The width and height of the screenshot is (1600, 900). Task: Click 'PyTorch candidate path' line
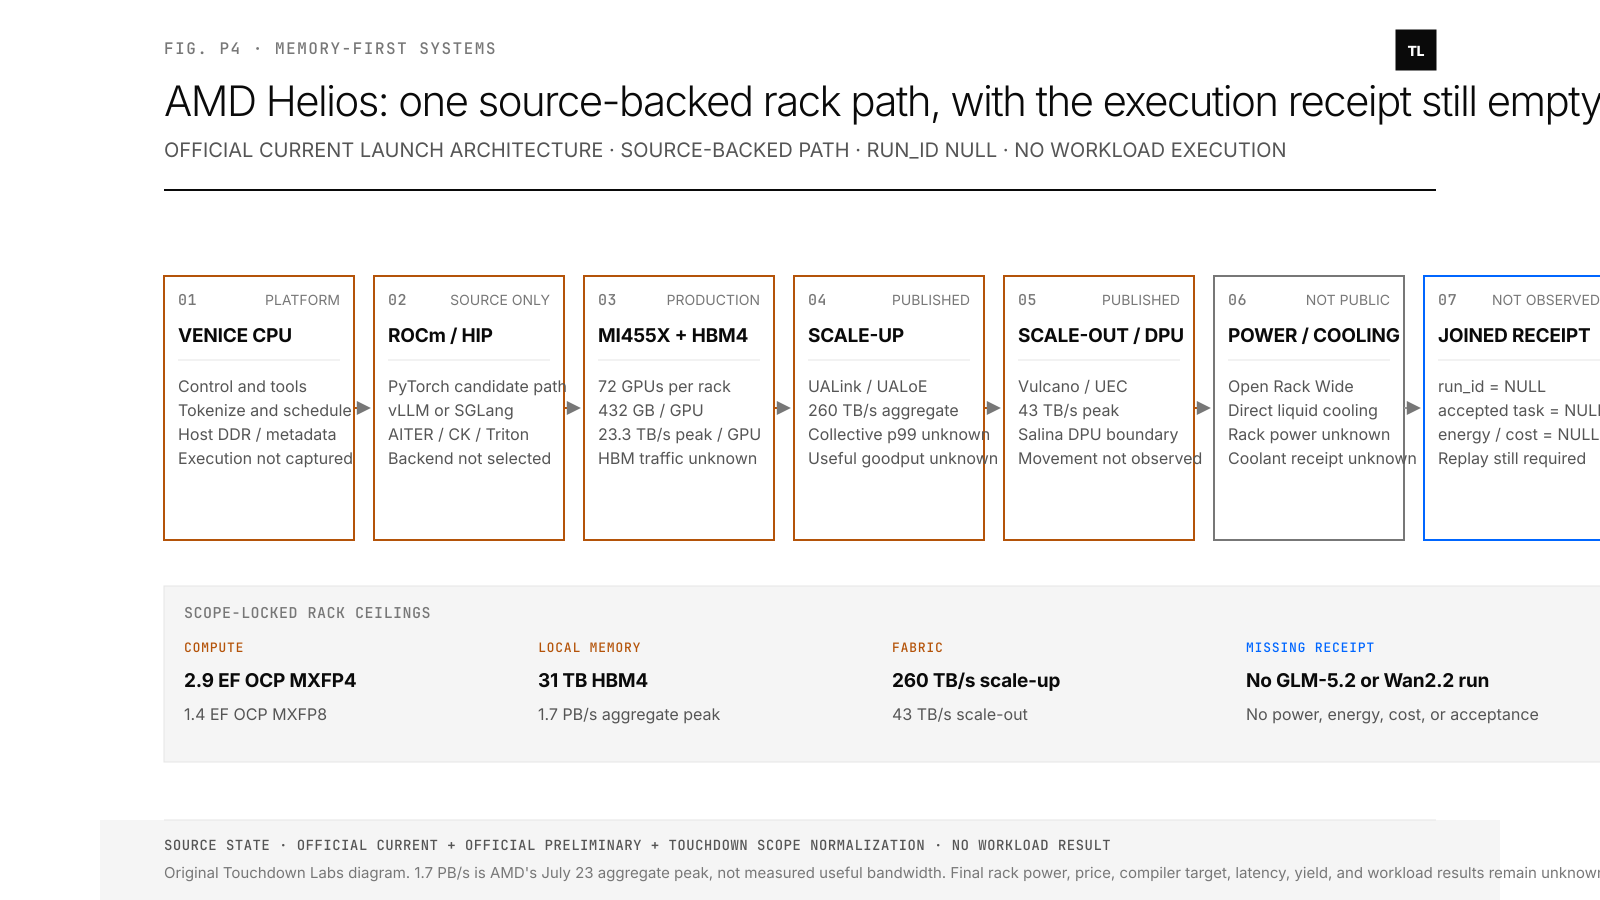tap(477, 386)
